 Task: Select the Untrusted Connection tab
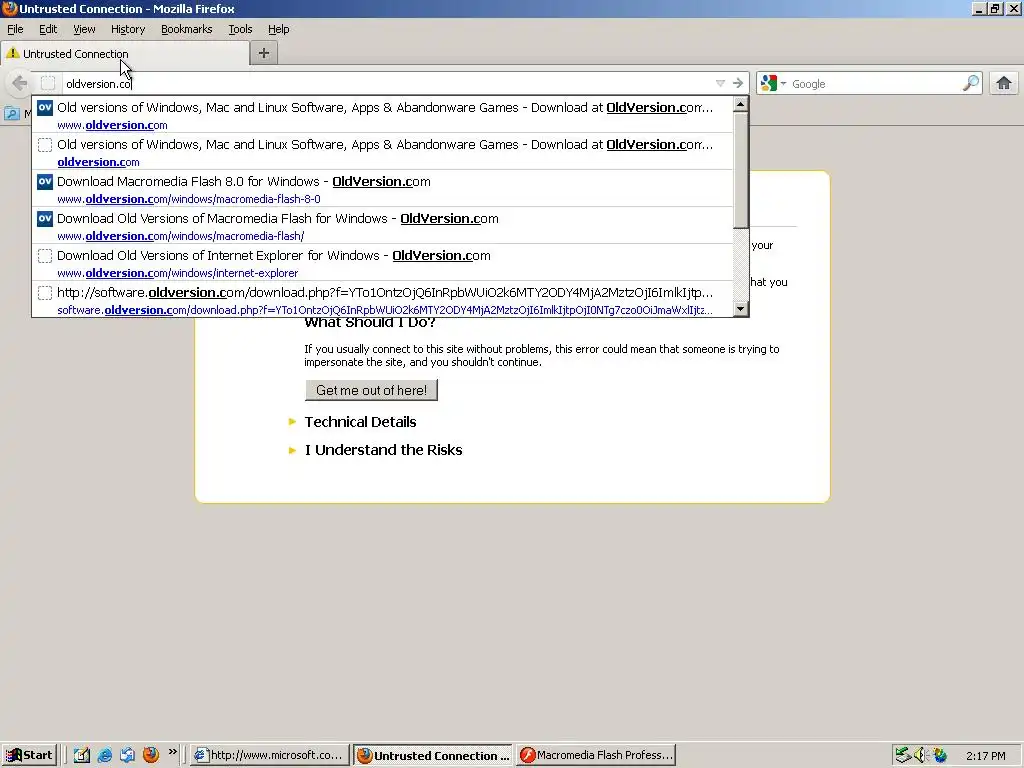pos(125,54)
